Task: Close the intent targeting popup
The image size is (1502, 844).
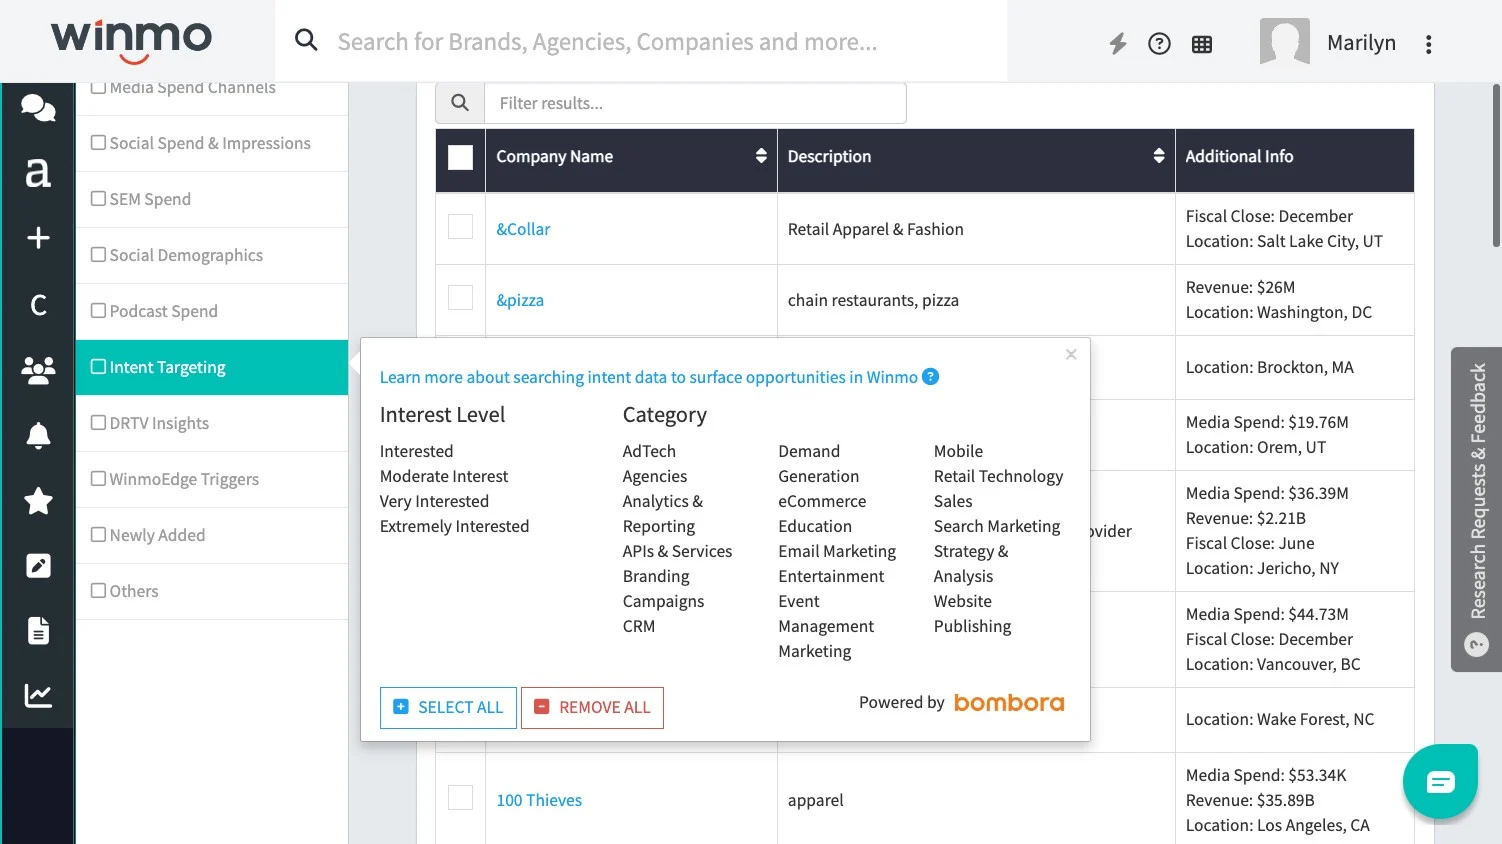Action: tap(1071, 354)
